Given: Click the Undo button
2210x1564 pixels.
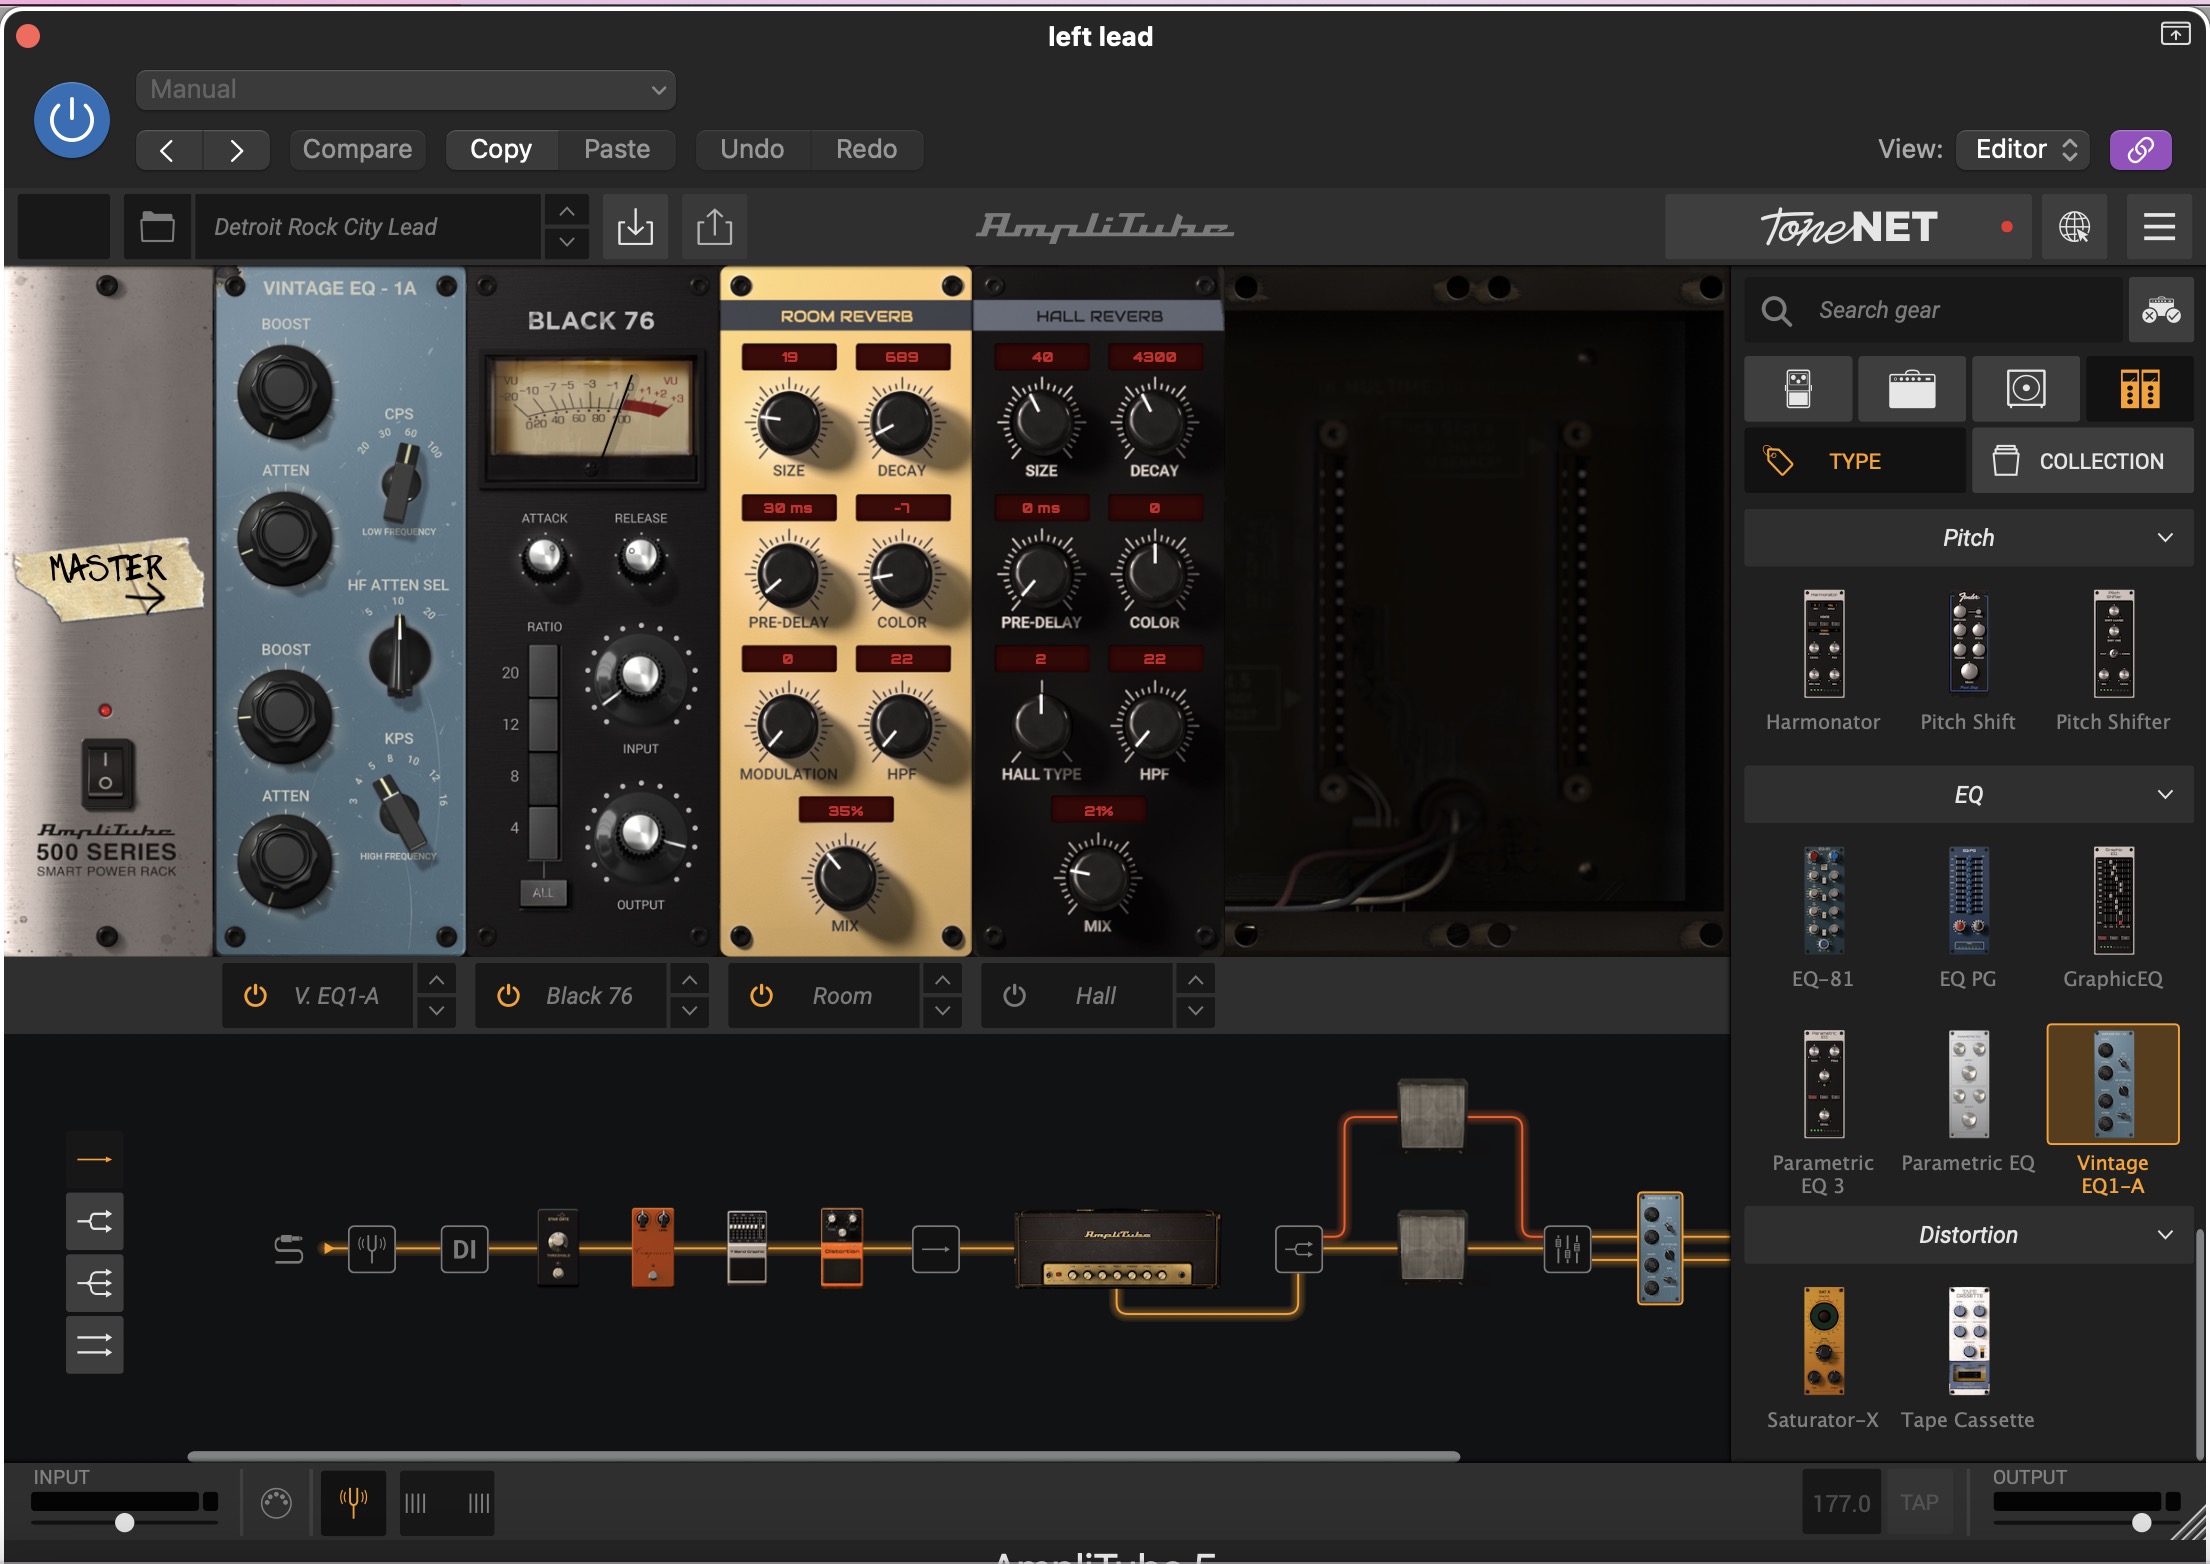Looking at the screenshot, I should coord(752,149).
